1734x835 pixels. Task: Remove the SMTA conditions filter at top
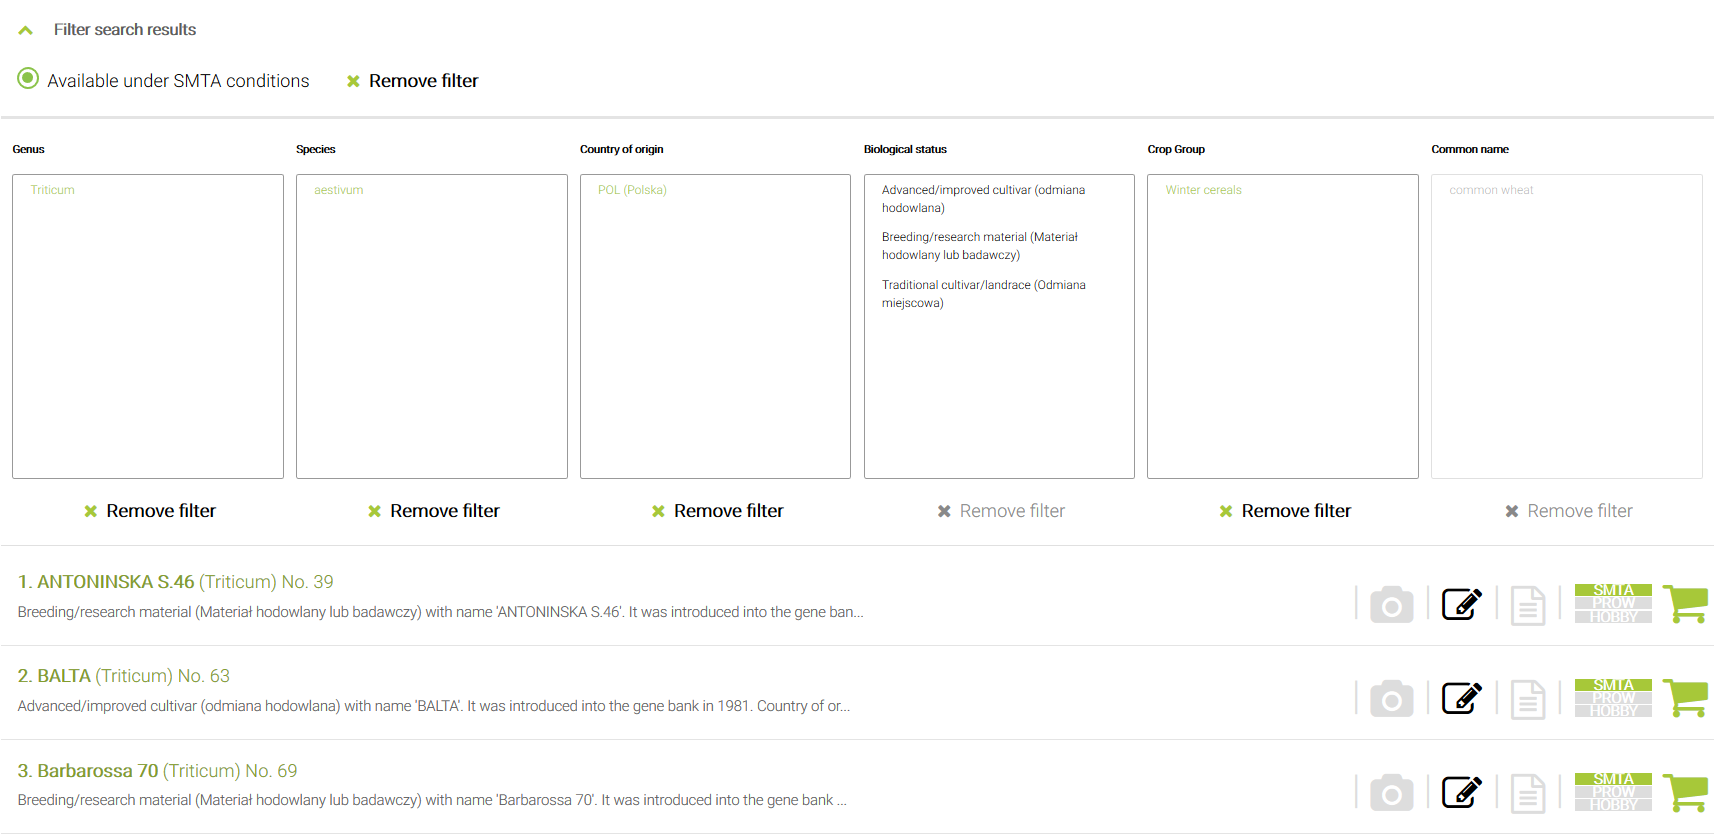(412, 81)
